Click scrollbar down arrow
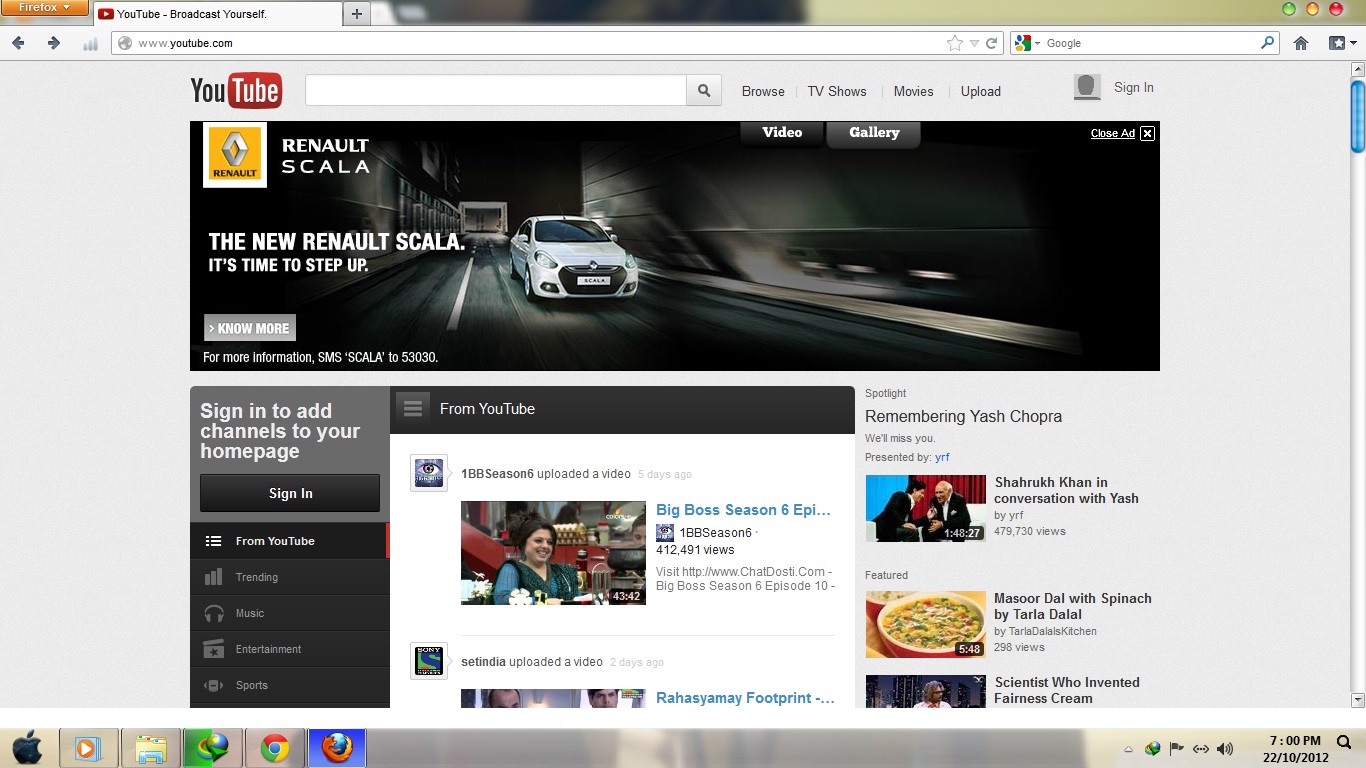1366x768 pixels. click(x=1357, y=700)
